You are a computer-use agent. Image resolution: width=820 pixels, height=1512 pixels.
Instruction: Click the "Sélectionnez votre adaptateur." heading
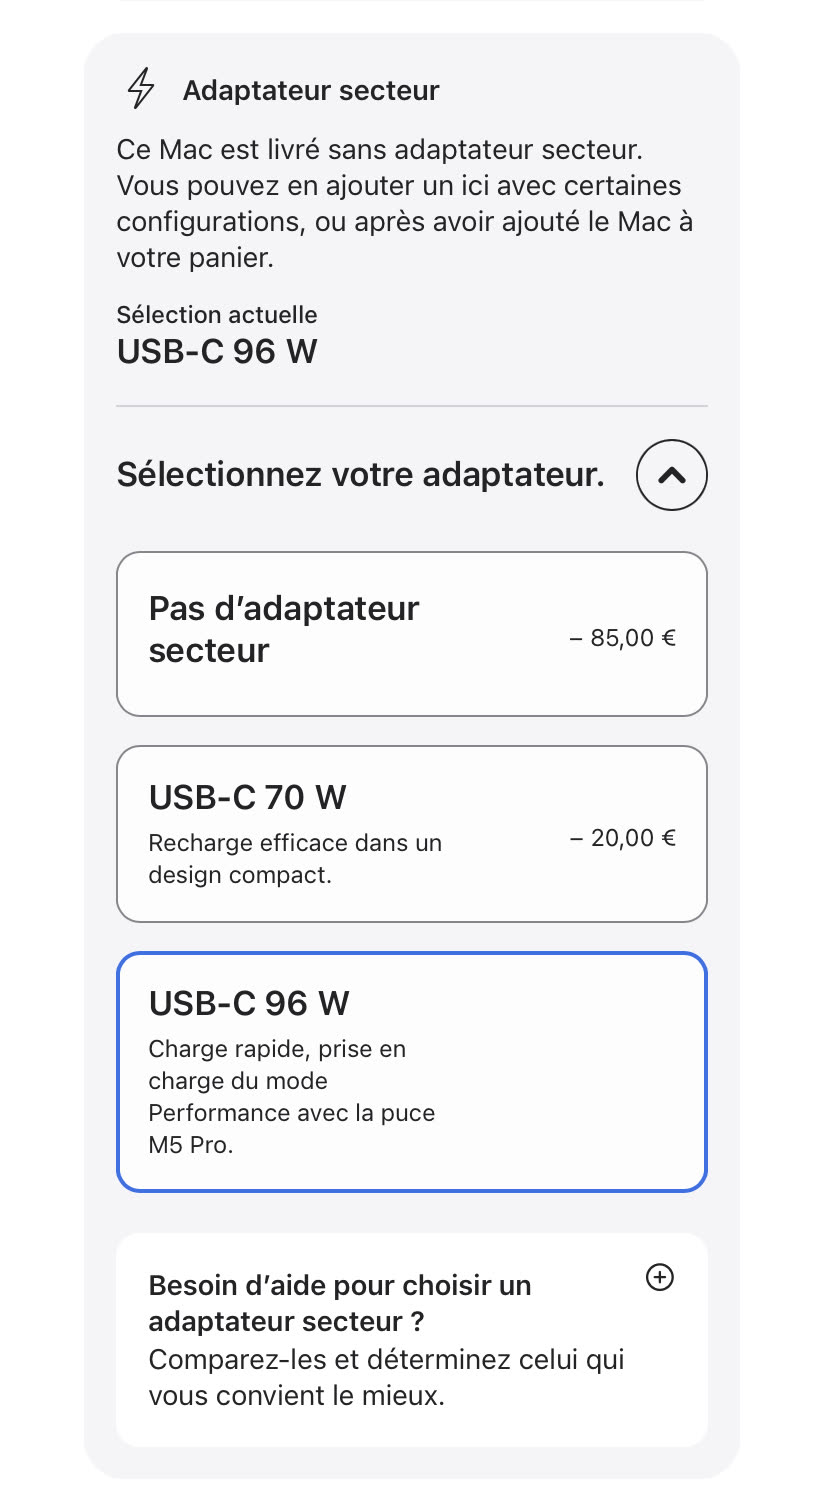360,475
